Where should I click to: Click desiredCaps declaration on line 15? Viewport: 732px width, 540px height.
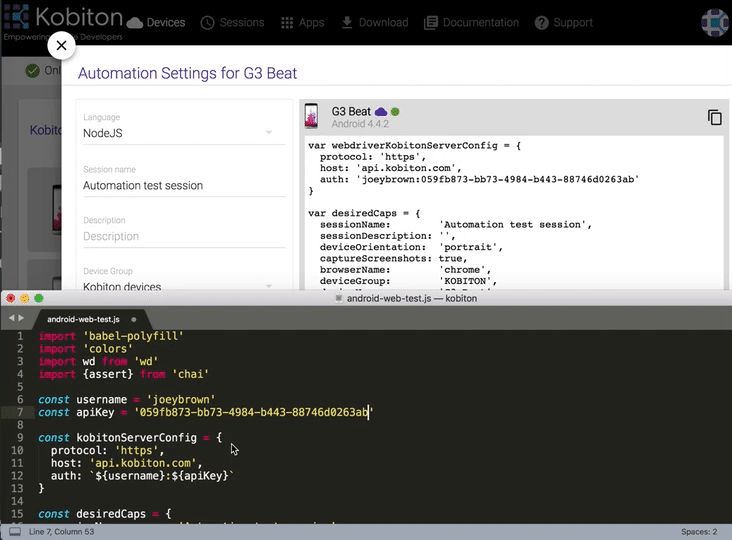coord(105,514)
